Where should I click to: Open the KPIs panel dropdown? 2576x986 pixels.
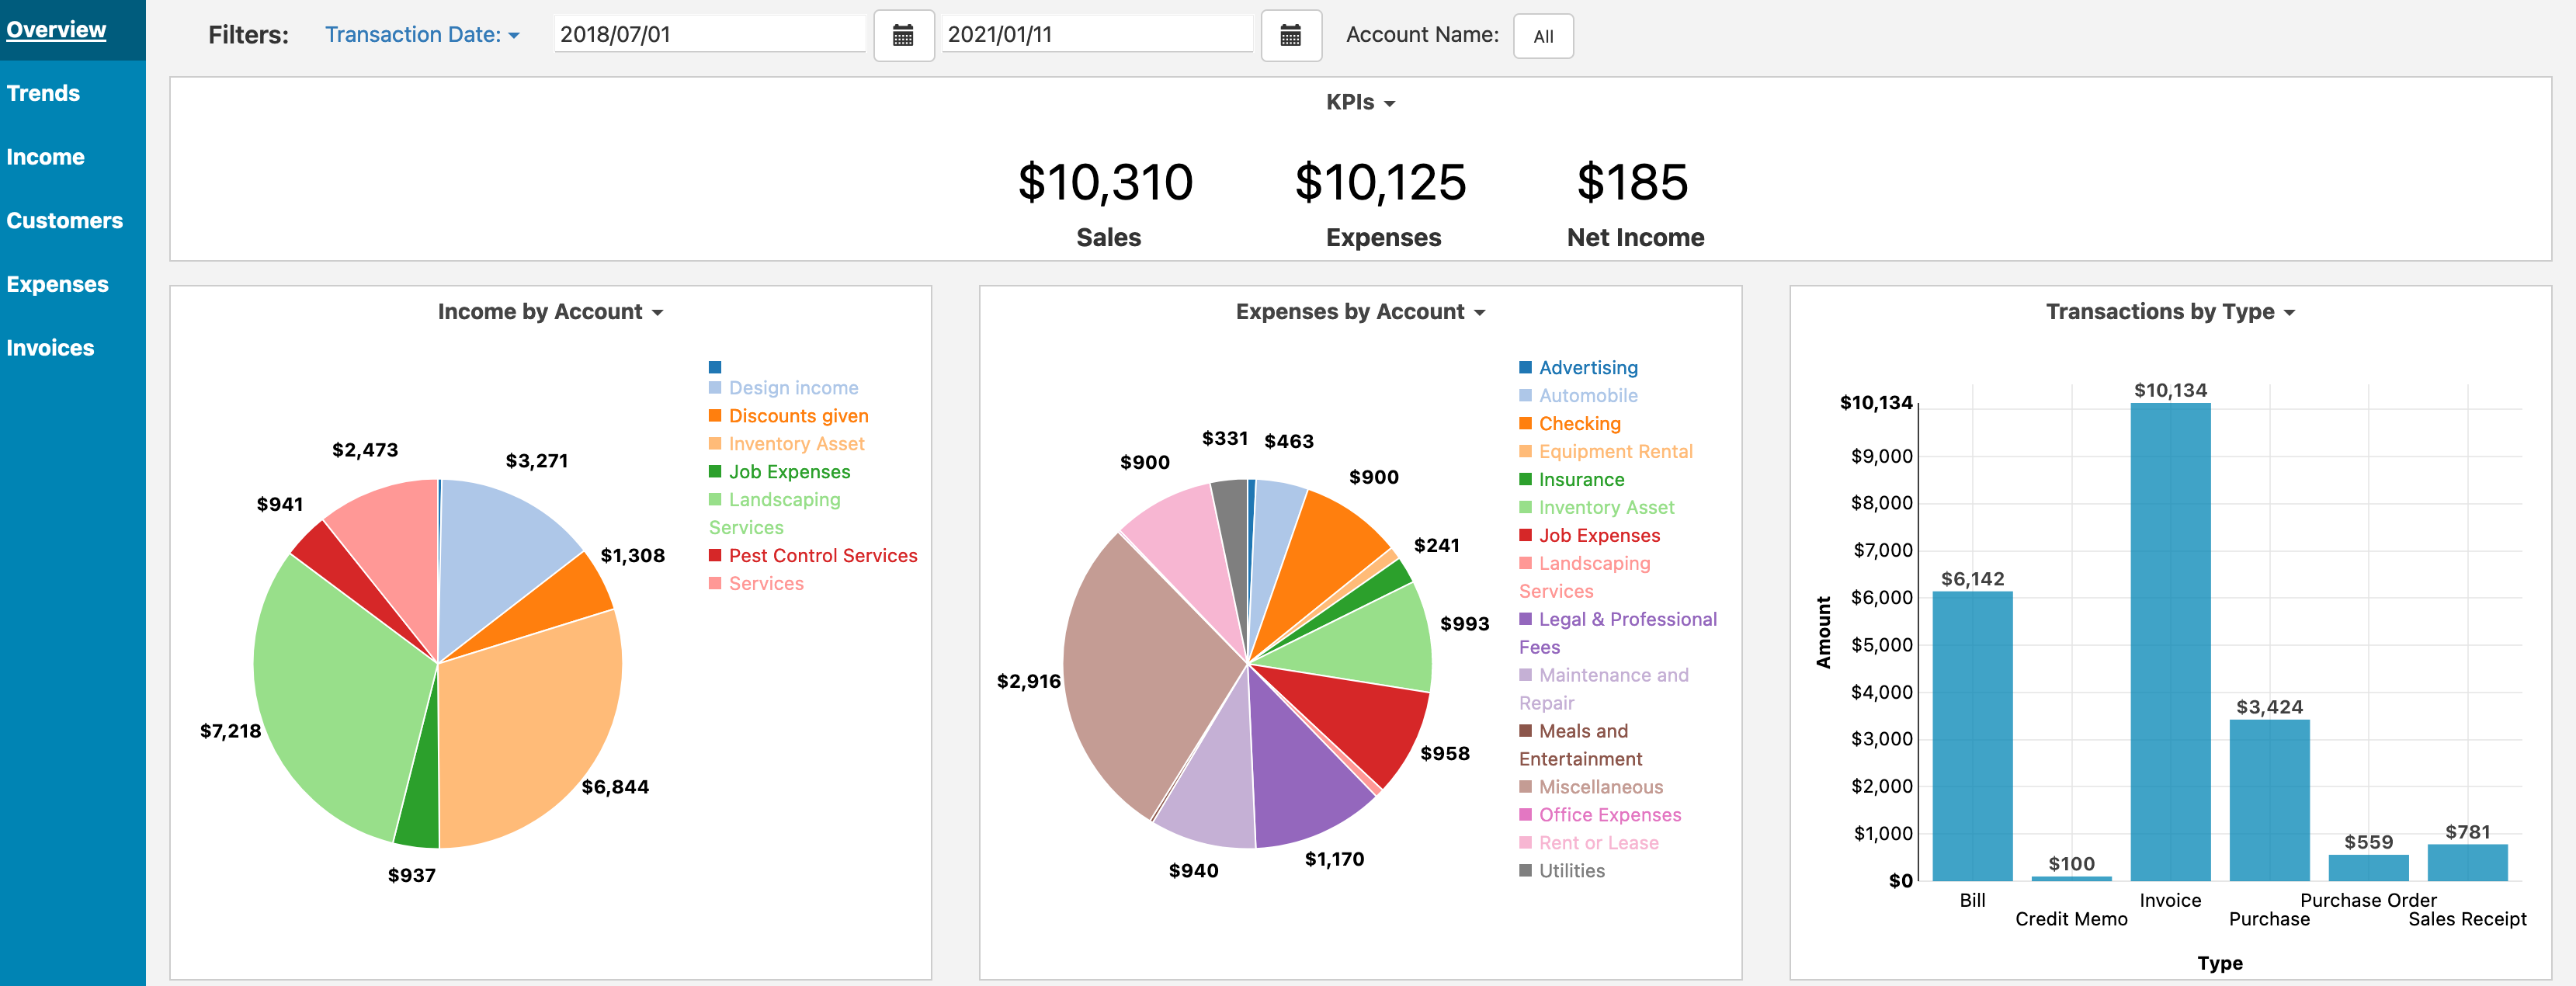click(1359, 103)
